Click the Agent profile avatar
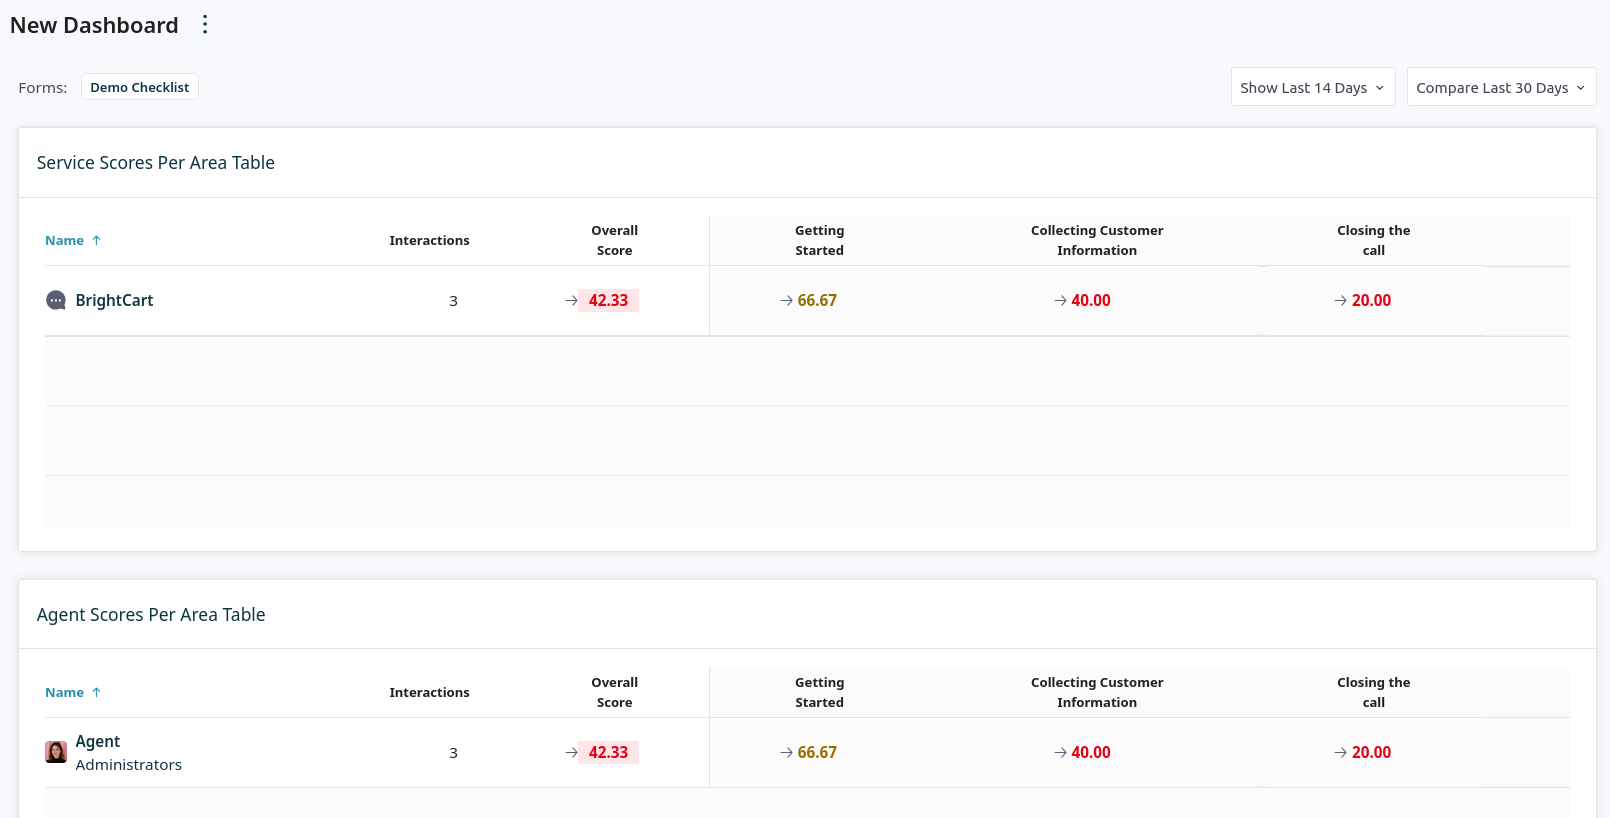Image resolution: width=1610 pixels, height=818 pixels. (x=56, y=752)
